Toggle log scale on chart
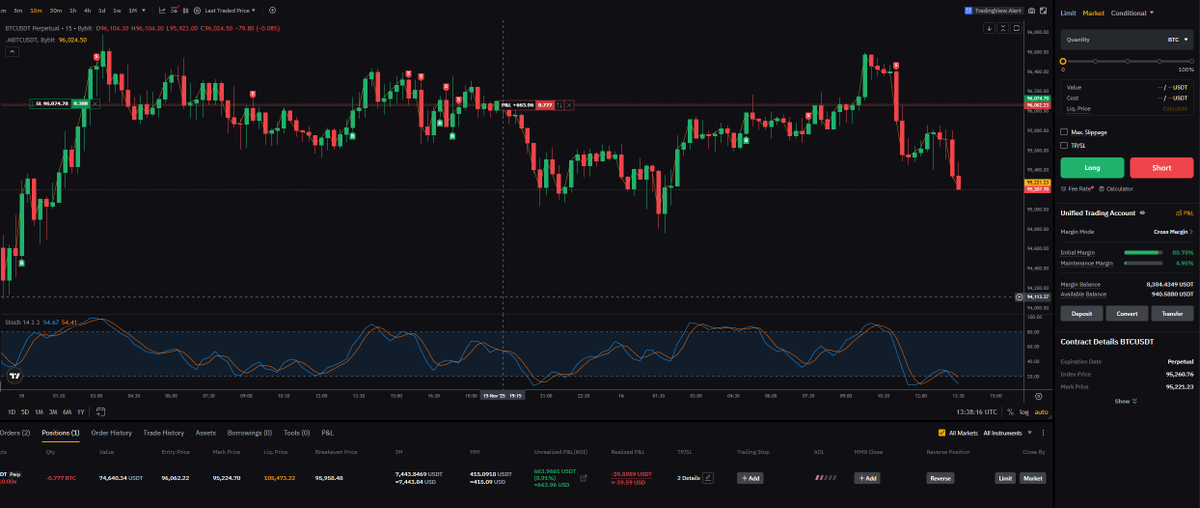Viewport: 1200px width, 508px height. pyautogui.click(x=1024, y=412)
